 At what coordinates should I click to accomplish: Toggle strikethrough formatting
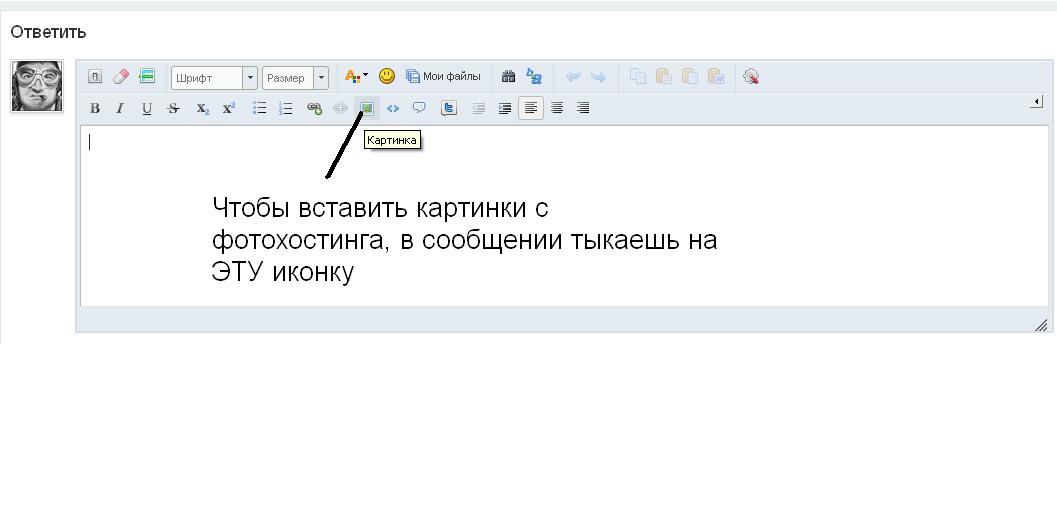[173, 108]
